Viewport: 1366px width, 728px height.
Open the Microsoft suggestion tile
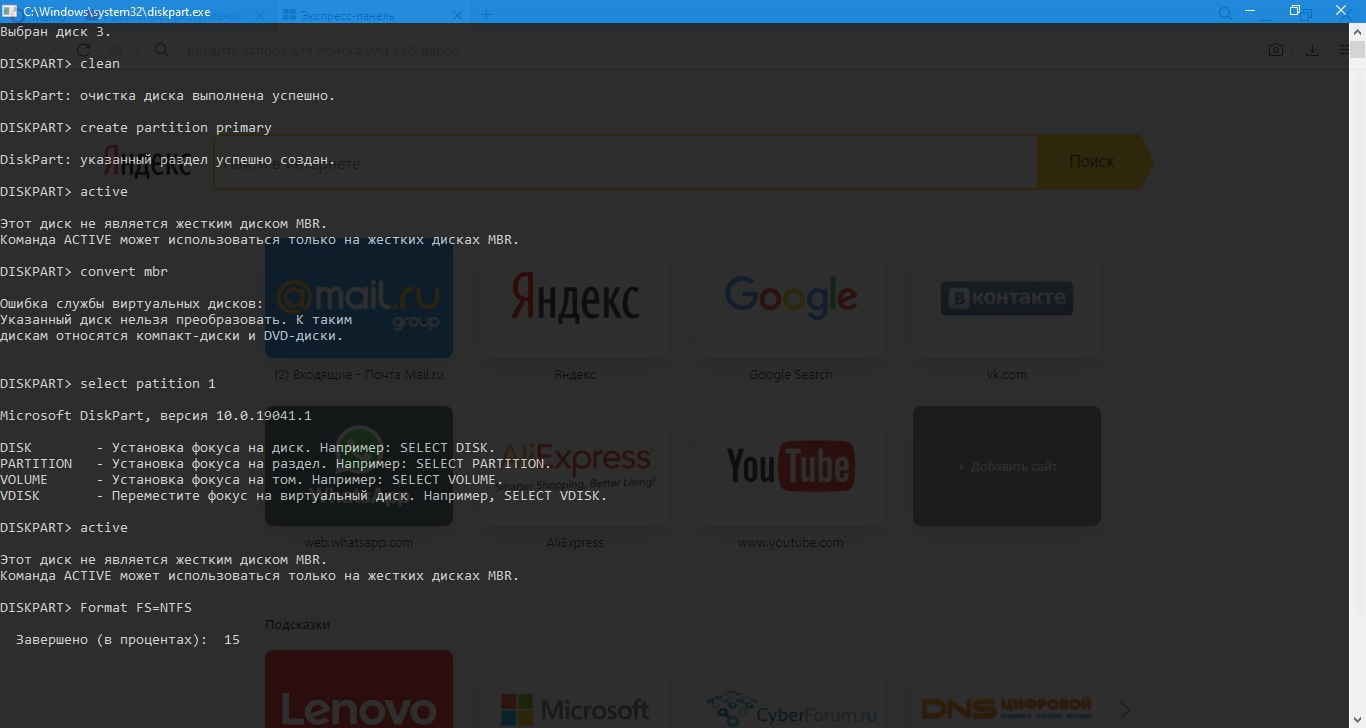pyautogui.click(x=574, y=689)
